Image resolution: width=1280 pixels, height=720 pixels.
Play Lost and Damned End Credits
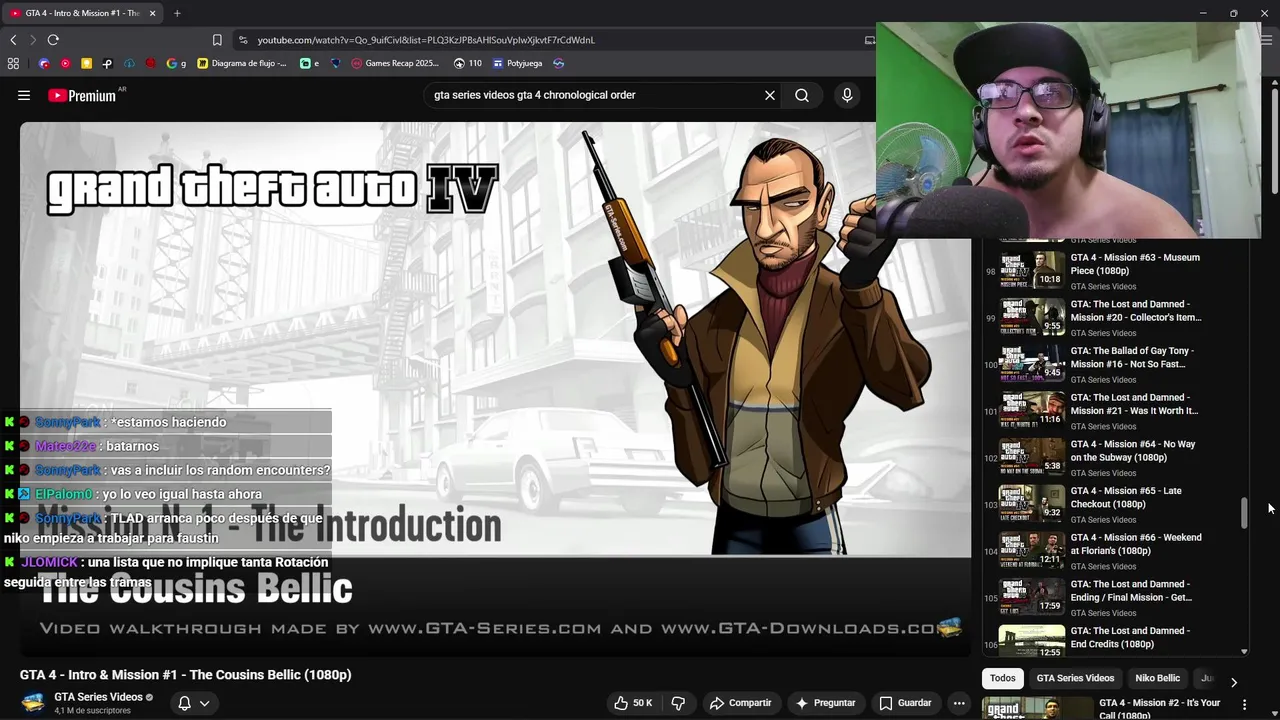(x=1110, y=642)
